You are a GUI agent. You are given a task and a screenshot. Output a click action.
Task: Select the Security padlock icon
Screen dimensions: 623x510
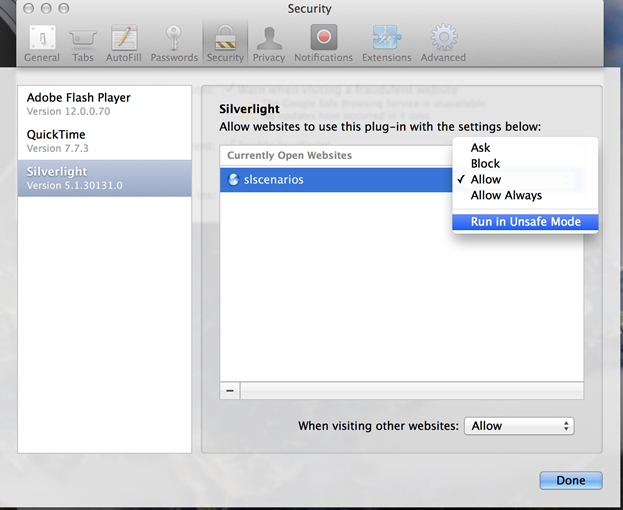(225, 38)
